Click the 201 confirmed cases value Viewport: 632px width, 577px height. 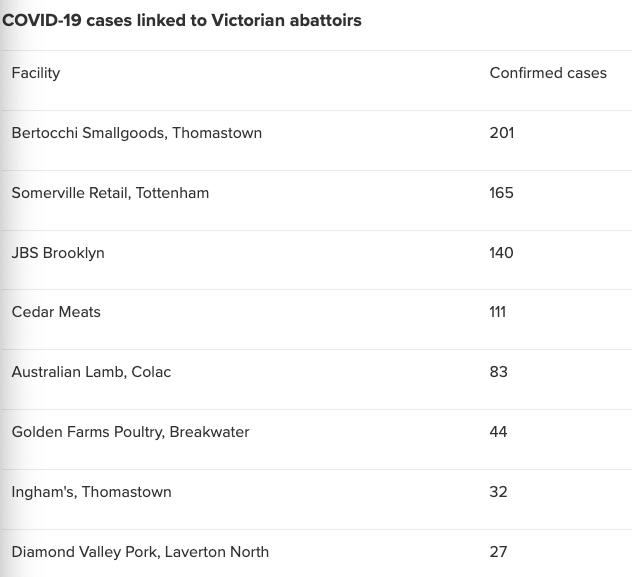coord(501,133)
